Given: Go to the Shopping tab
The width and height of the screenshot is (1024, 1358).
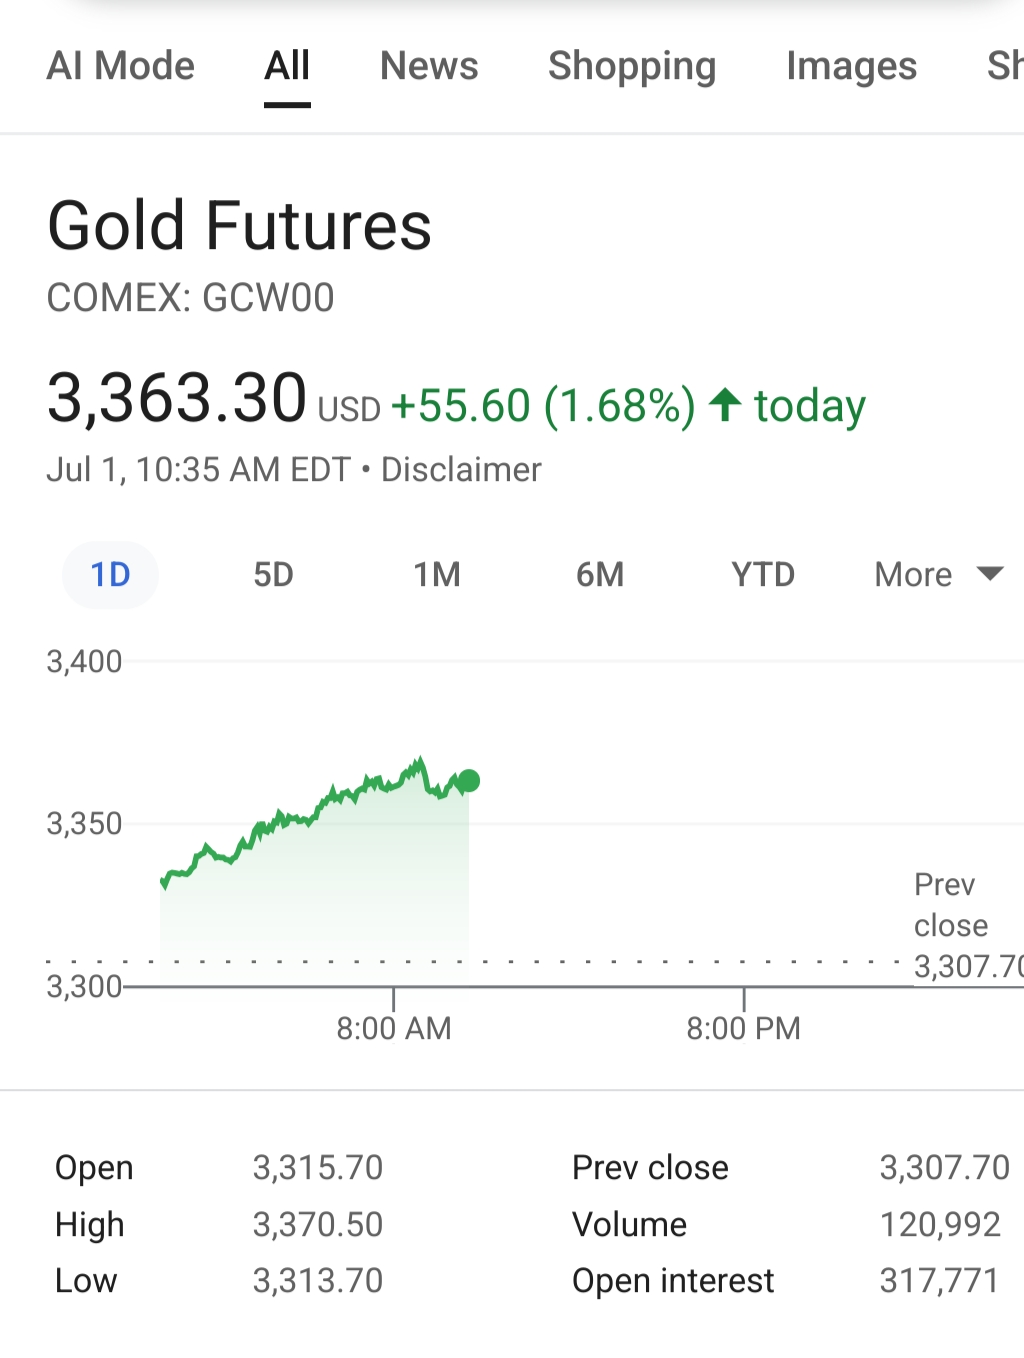Looking at the screenshot, I should [632, 66].
